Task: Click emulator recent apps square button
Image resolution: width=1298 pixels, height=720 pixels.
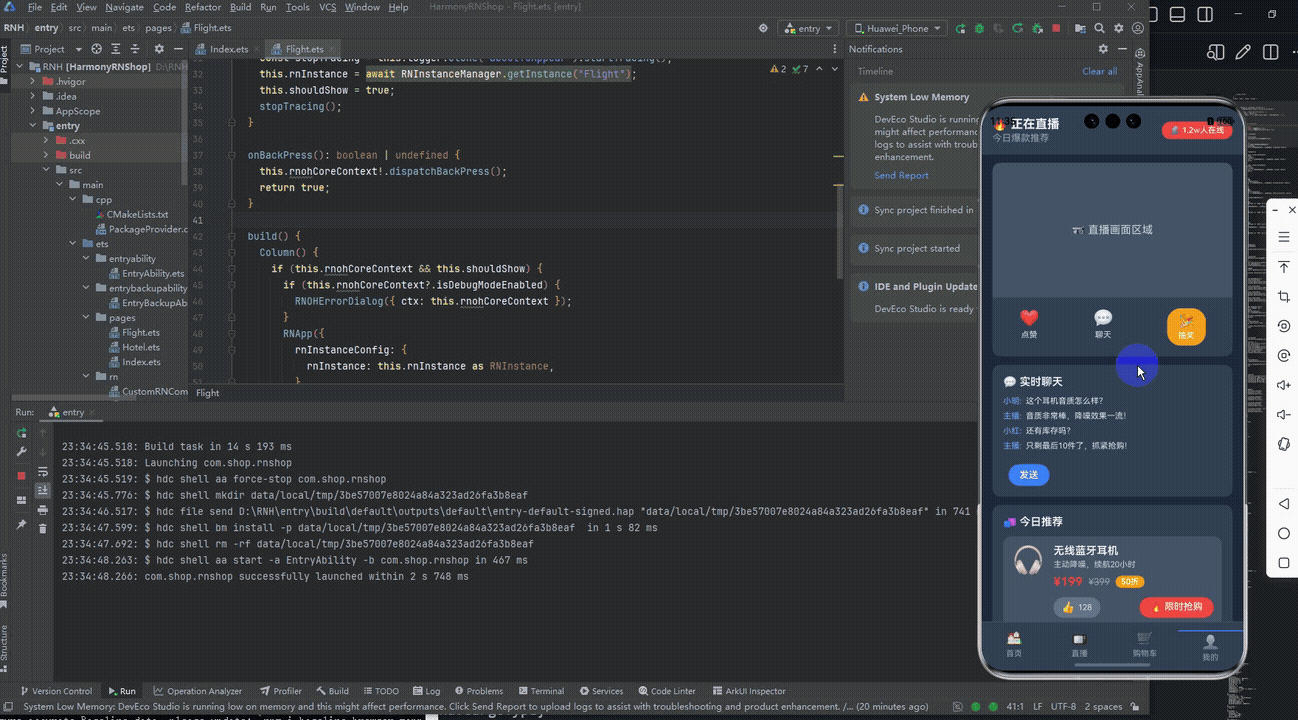Action: (x=1284, y=562)
